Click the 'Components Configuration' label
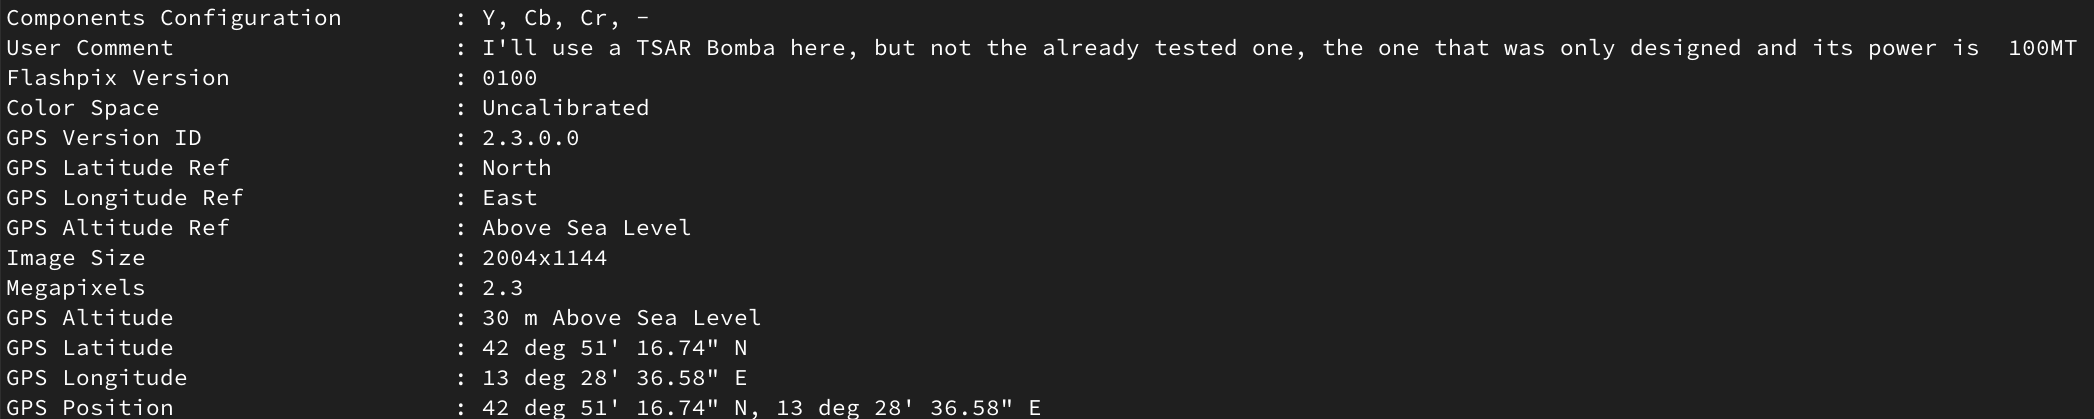Screen dimensions: 2094x419 tap(174, 18)
